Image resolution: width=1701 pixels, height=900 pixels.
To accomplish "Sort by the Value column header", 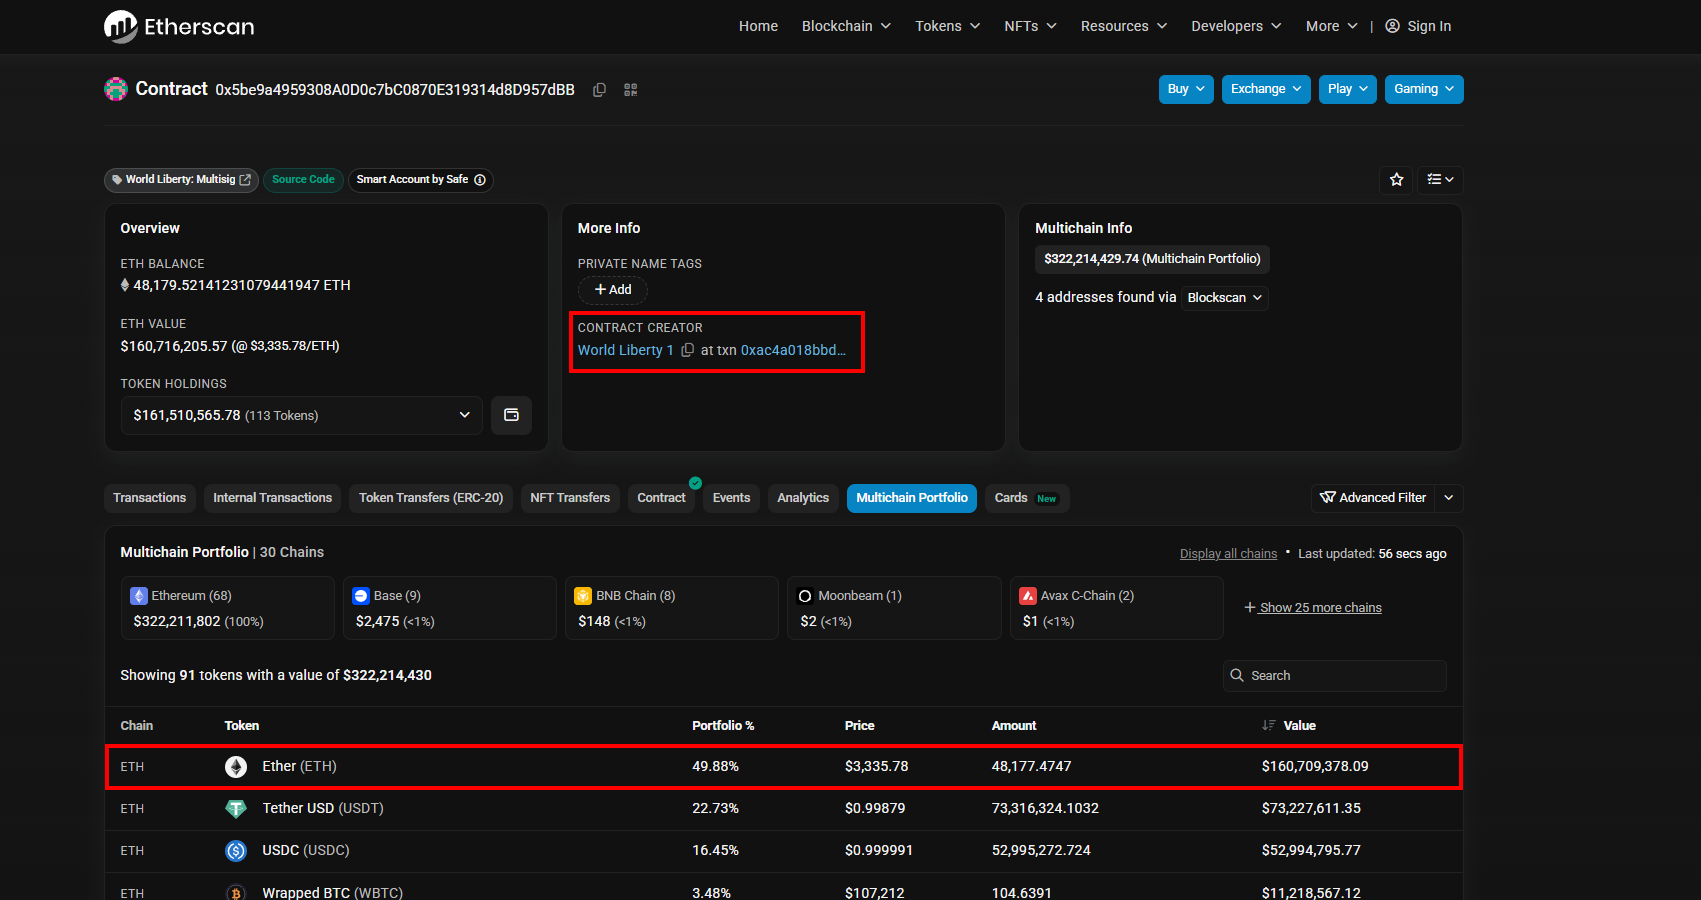I will [1299, 726].
